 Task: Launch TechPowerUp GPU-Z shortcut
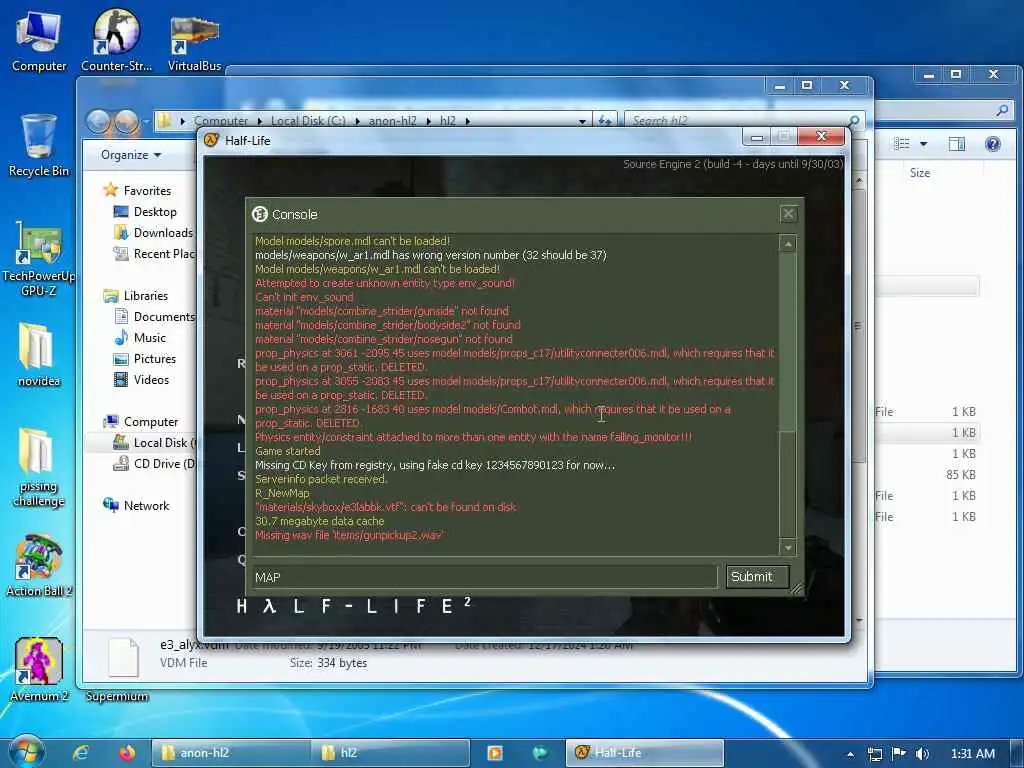[x=39, y=260]
